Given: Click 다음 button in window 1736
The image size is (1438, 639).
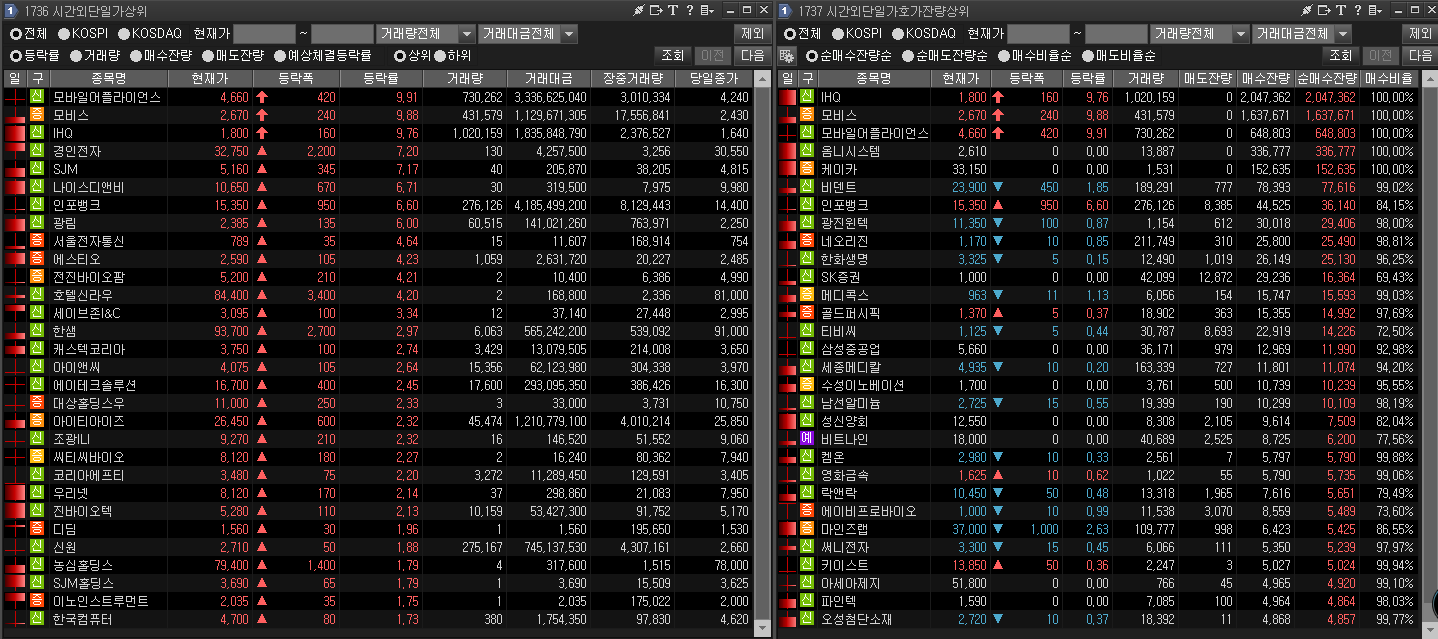Looking at the screenshot, I should click(752, 55).
